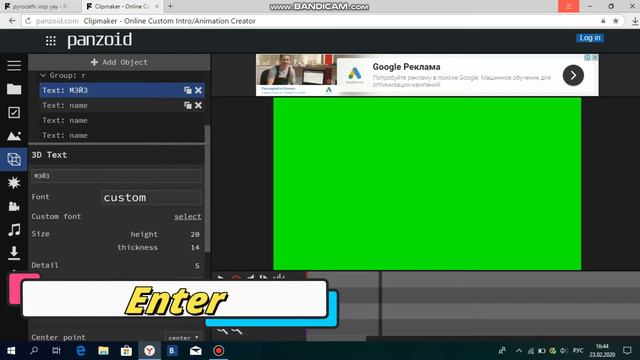
Task: Open Yandex Browser on the taskbar
Action: pyautogui.click(x=149, y=351)
